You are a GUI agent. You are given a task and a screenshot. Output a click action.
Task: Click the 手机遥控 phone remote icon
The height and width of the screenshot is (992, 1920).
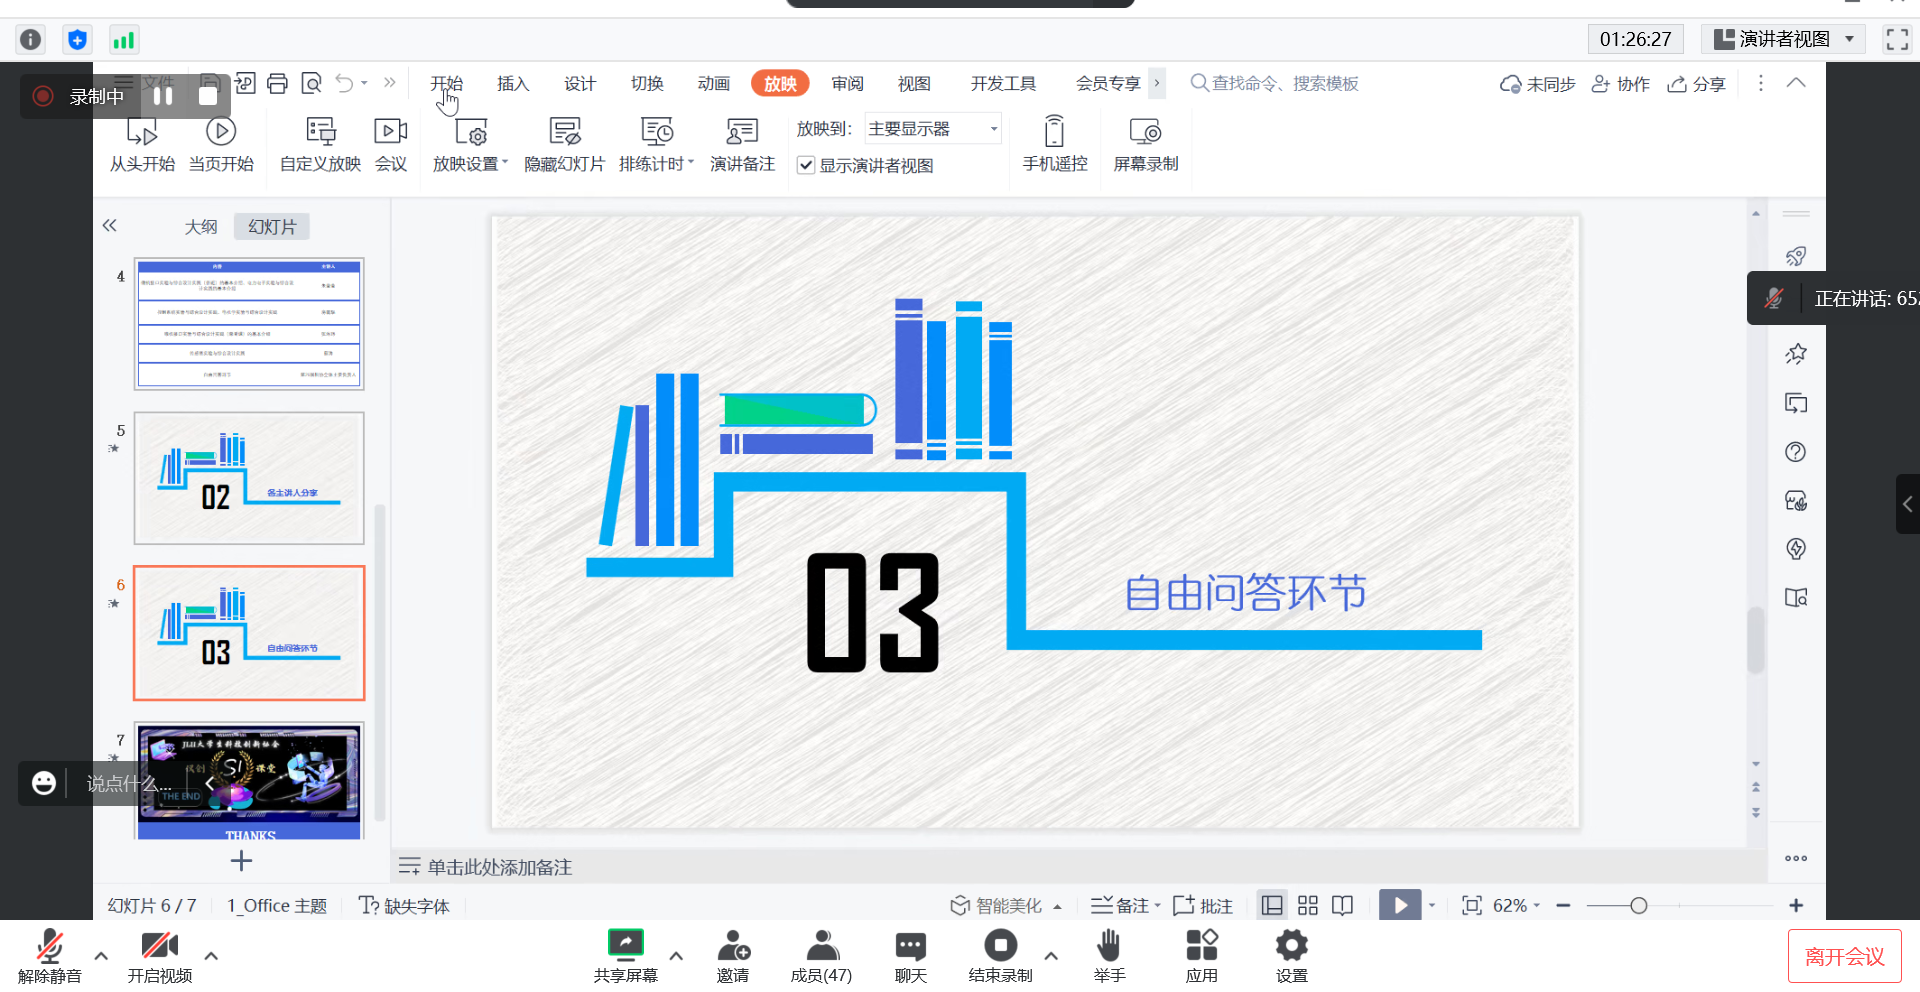[x=1054, y=132]
